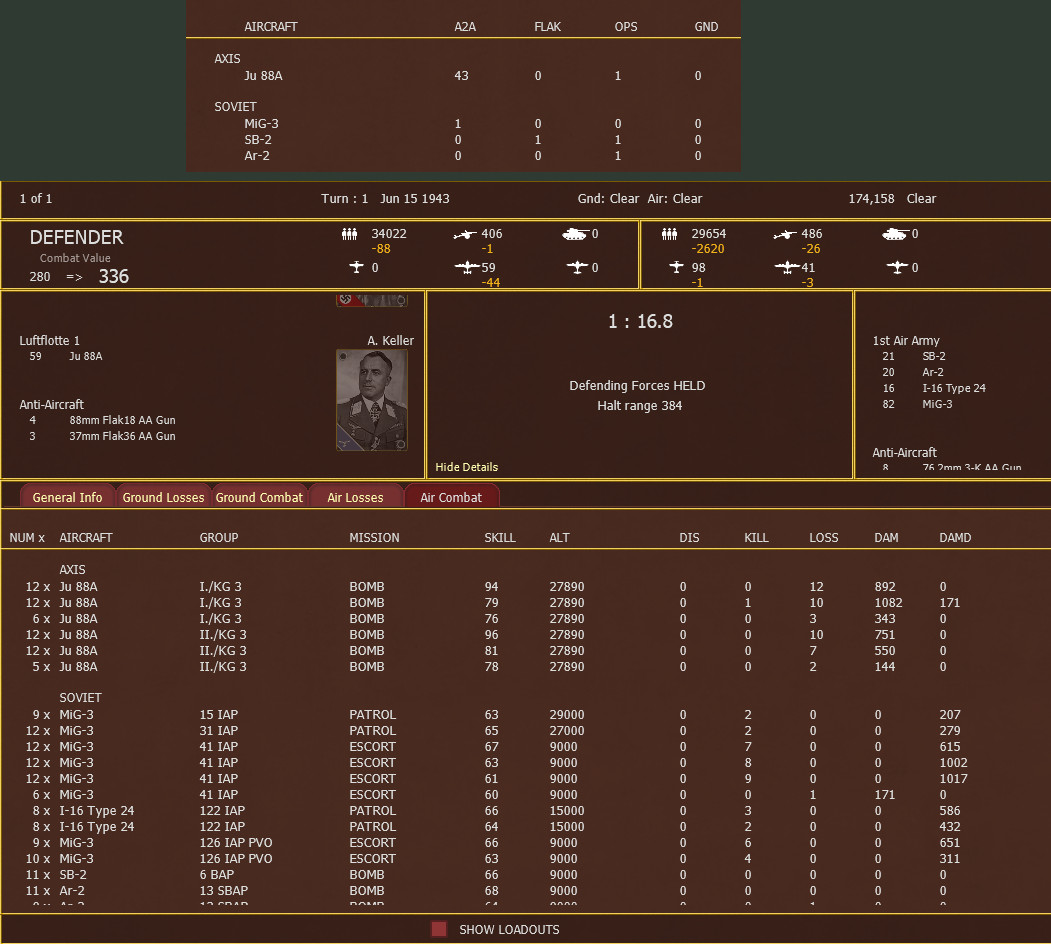
Task: Click A. Keller commander portrait
Action: [371, 400]
